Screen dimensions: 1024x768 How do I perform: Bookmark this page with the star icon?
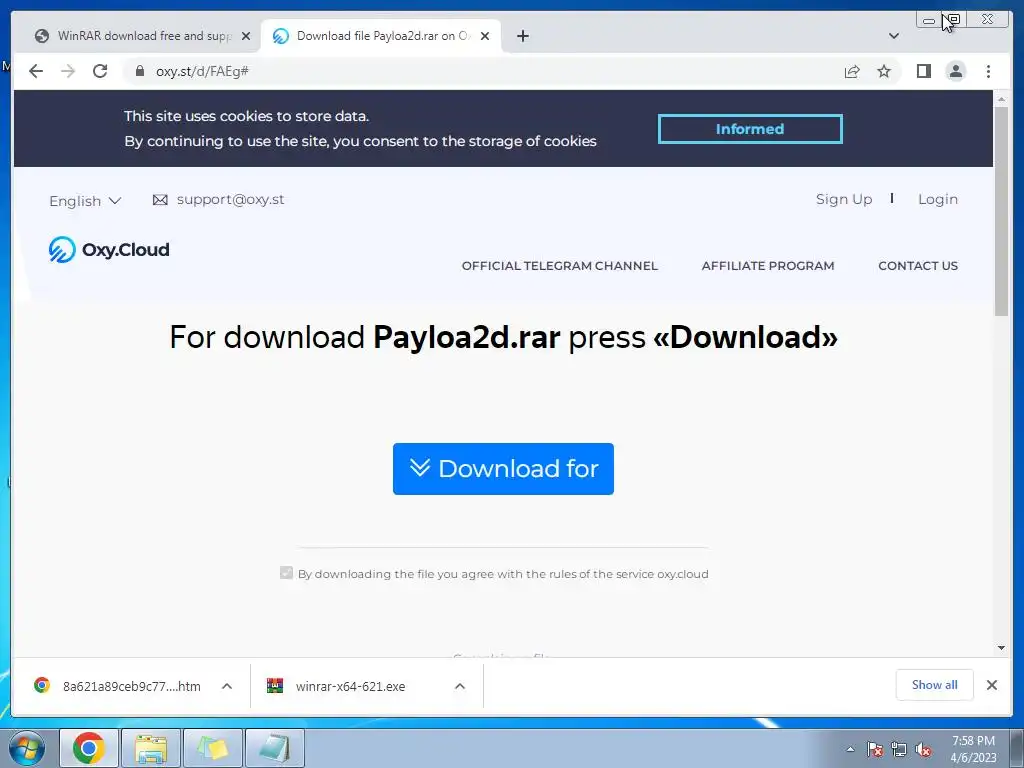884,71
